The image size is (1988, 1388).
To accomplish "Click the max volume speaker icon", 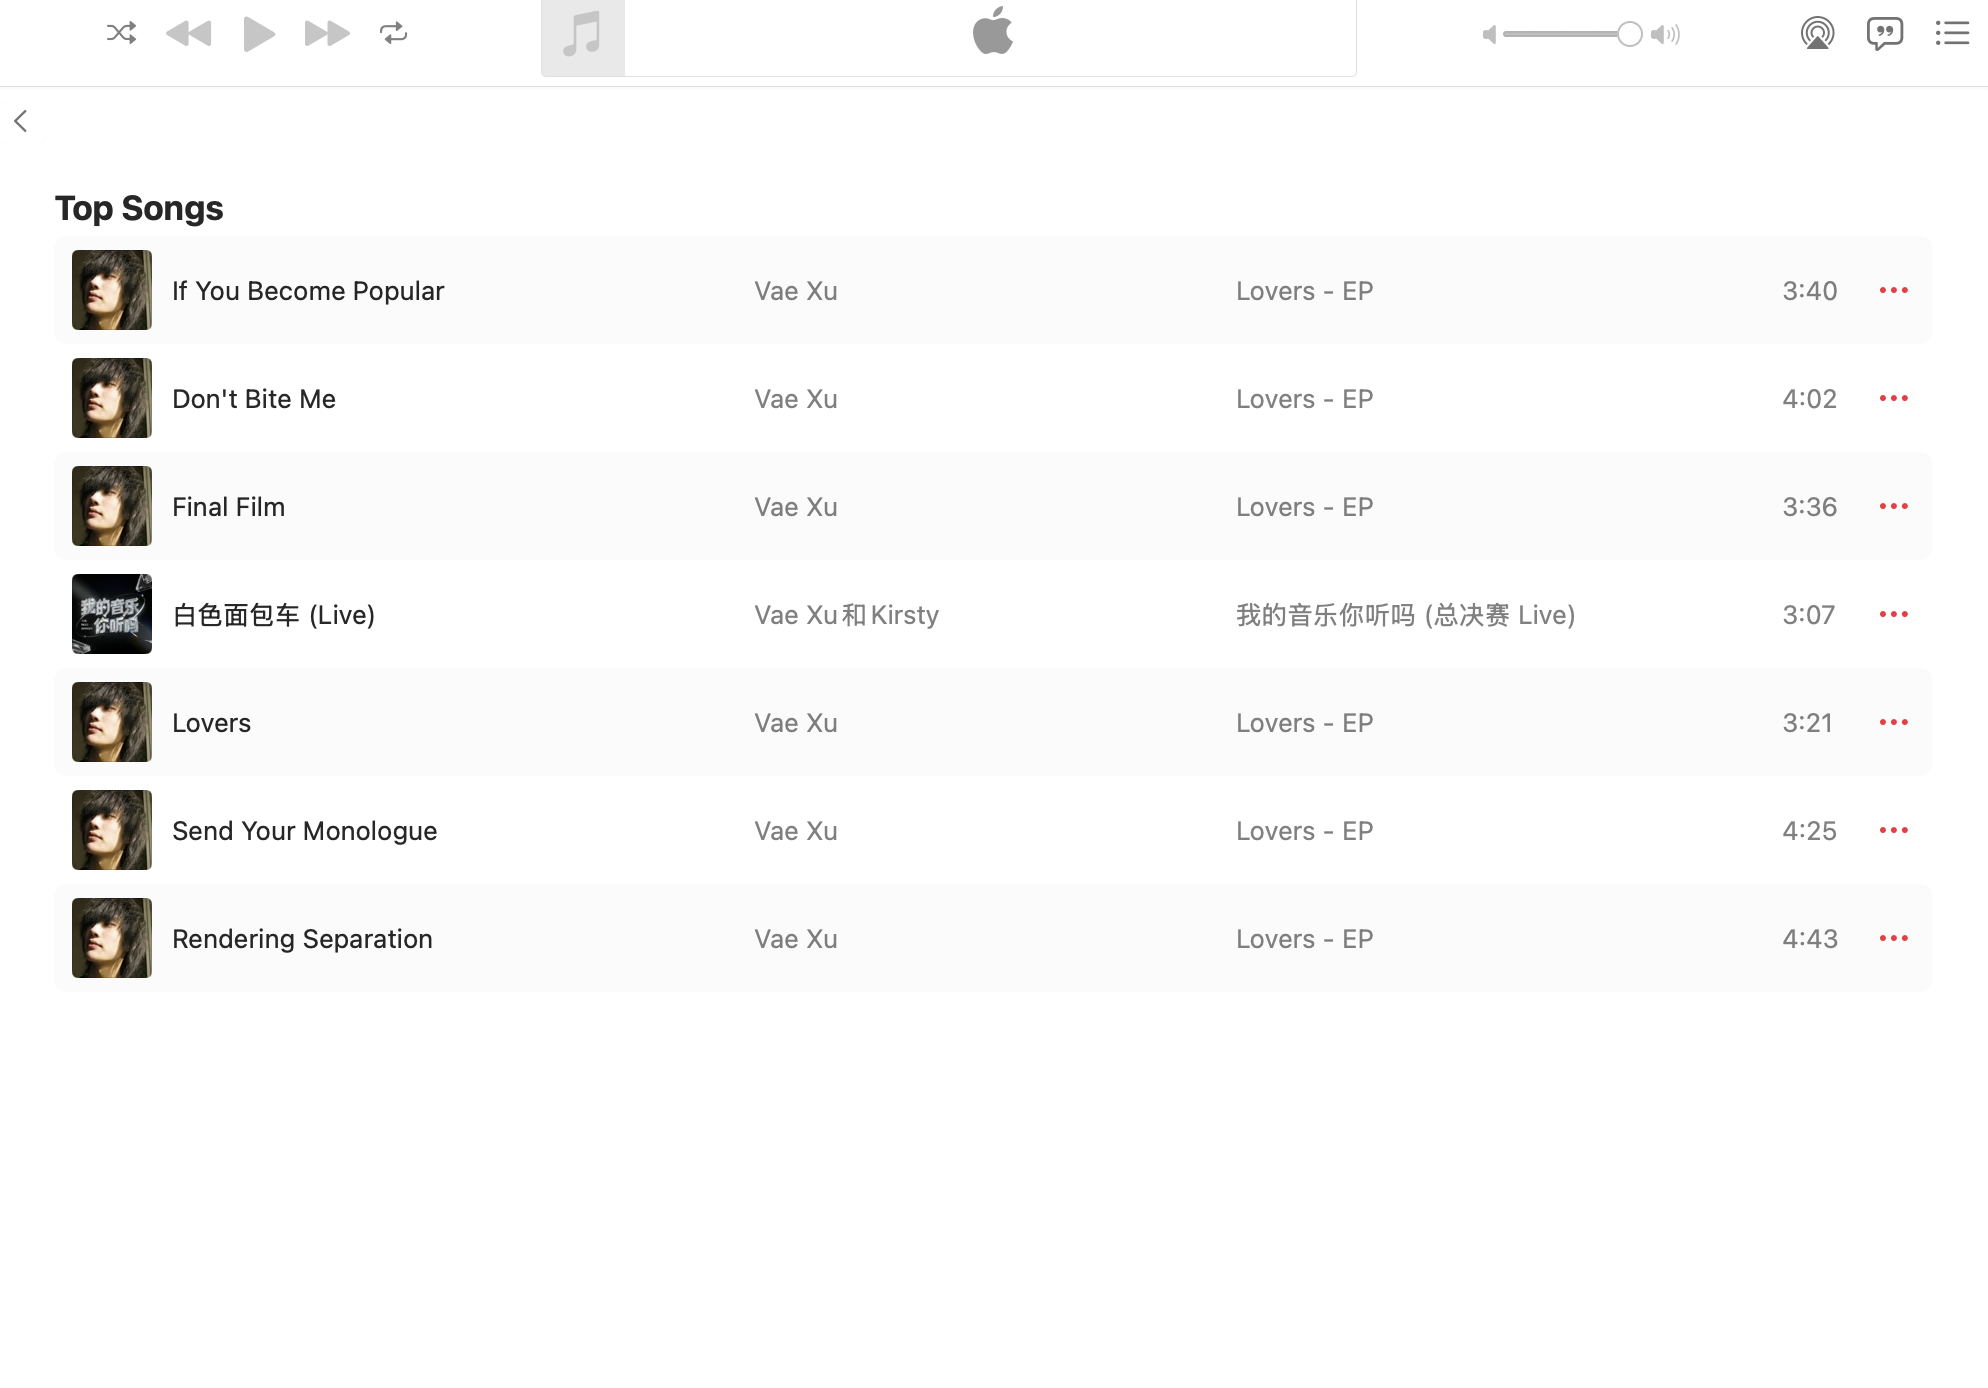I will [x=1665, y=34].
